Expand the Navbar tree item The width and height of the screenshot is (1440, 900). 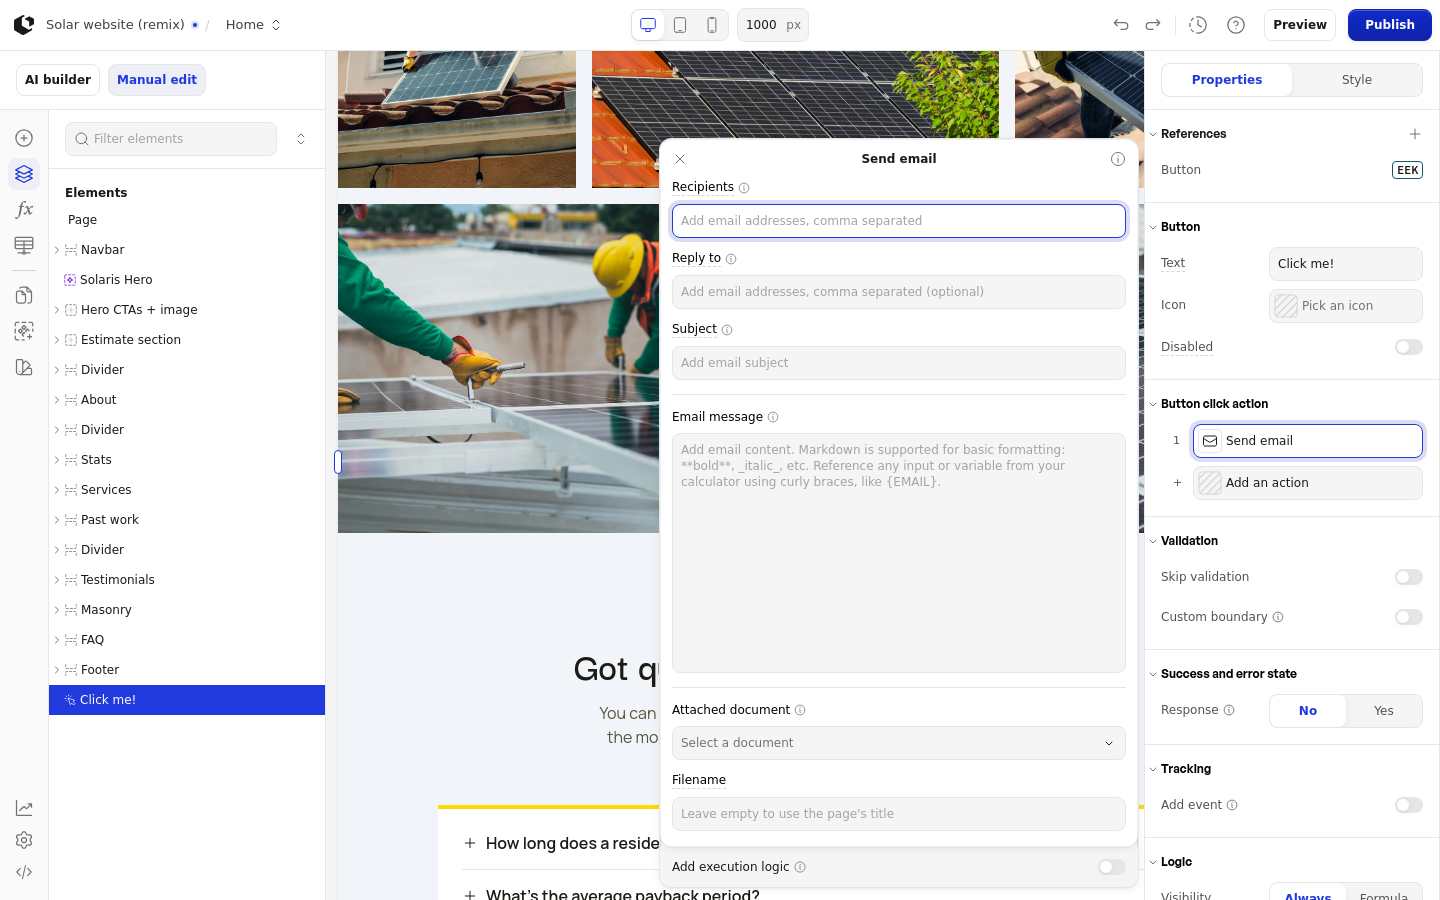(x=57, y=250)
